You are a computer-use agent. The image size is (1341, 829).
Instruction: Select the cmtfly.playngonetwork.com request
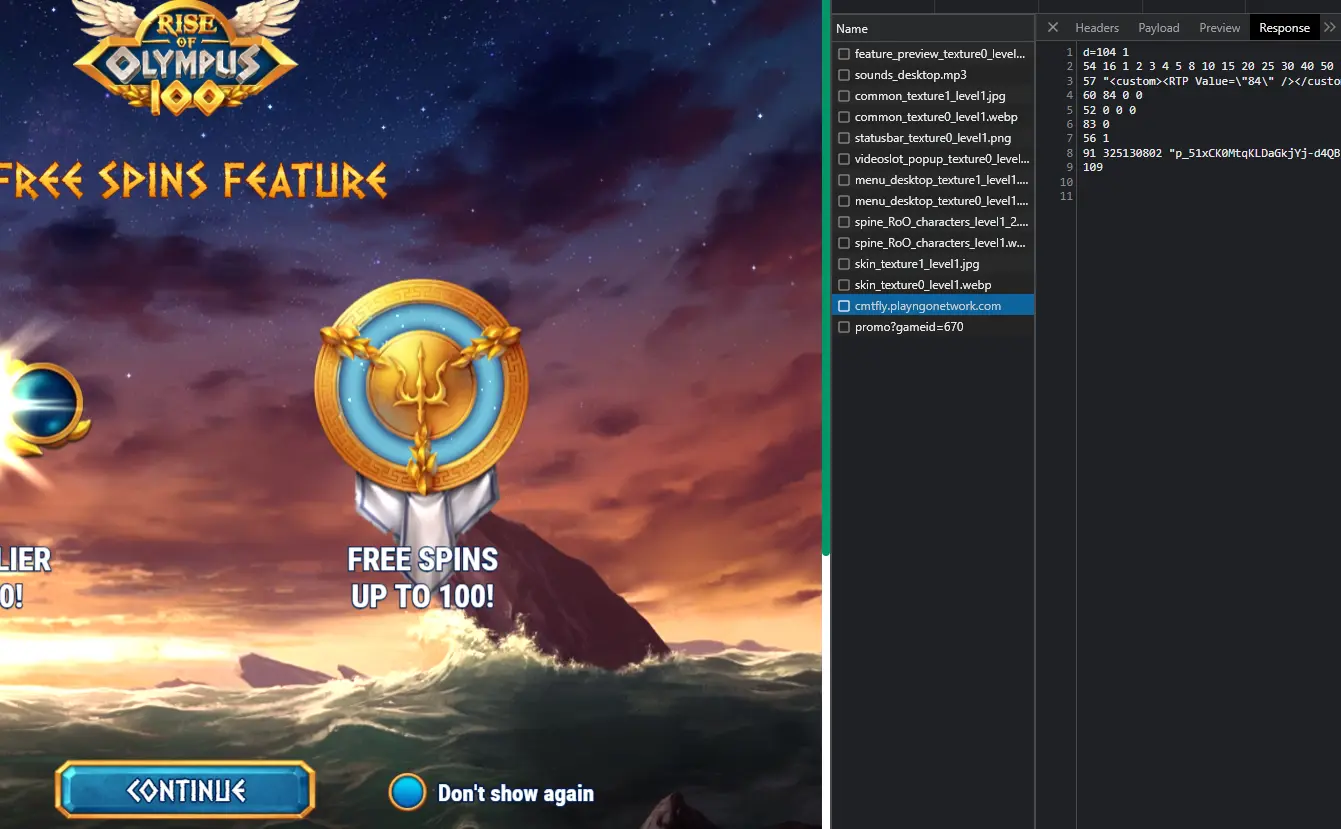coord(932,306)
